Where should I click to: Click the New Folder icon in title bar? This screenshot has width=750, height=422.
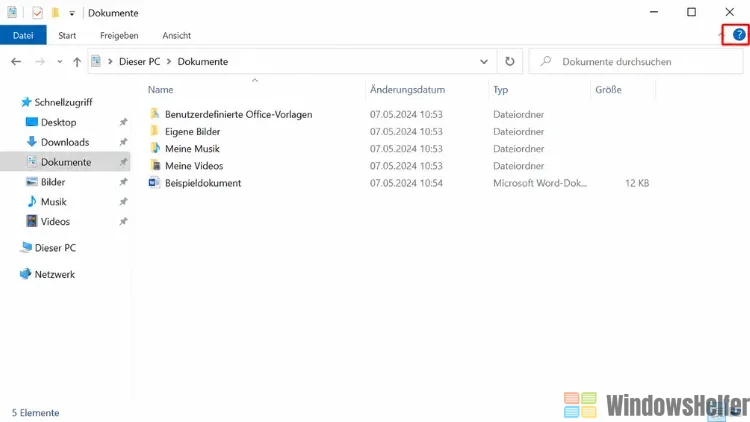(x=55, y=13)
